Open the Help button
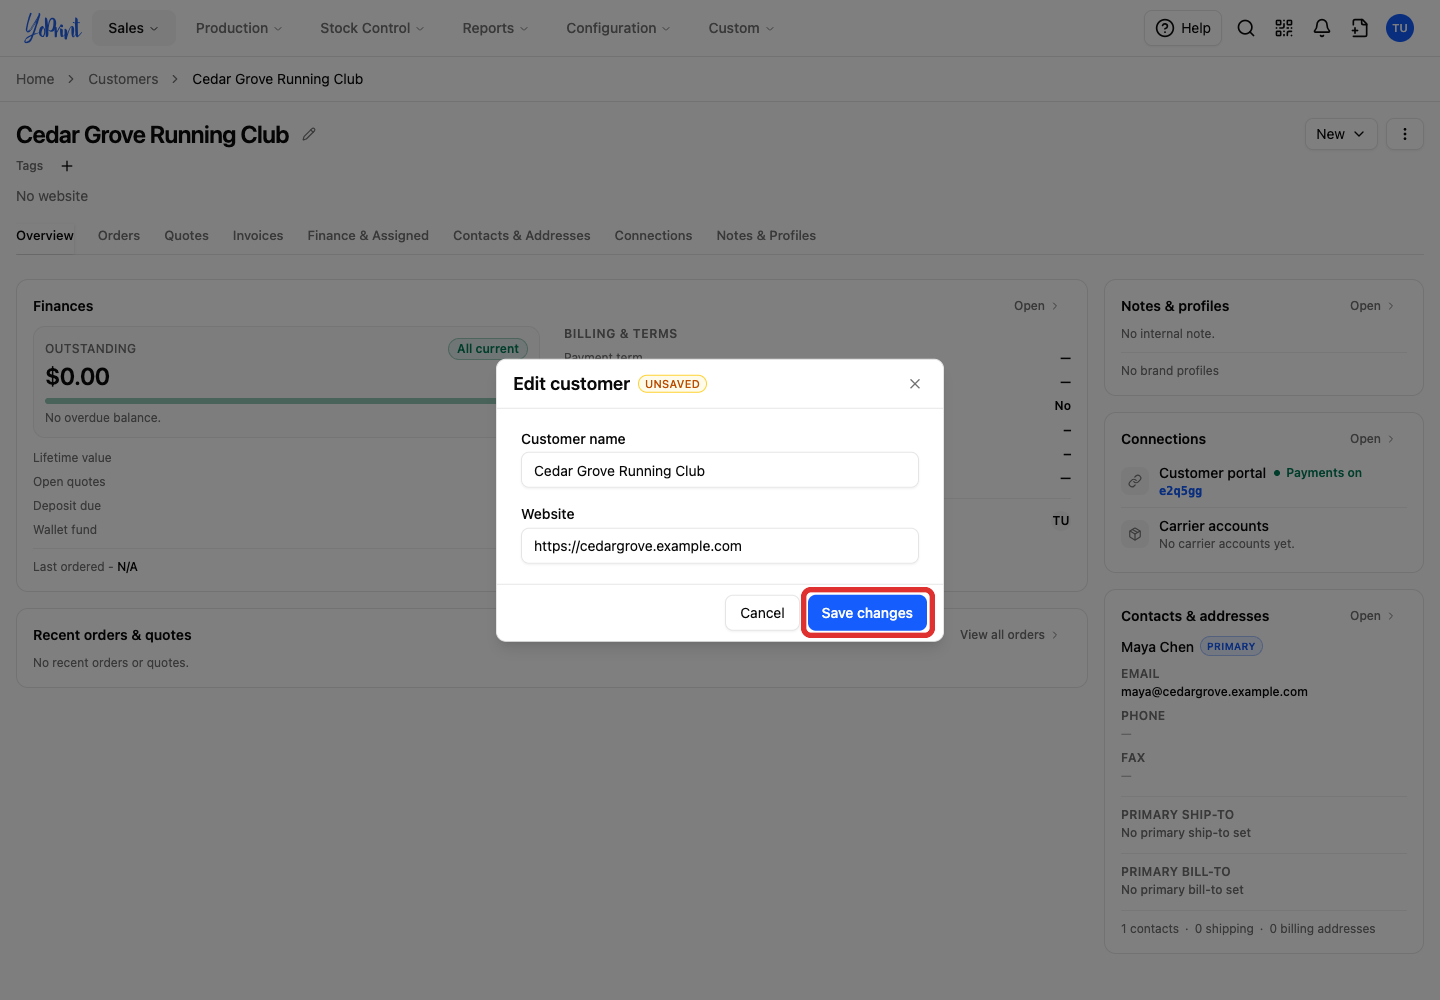This screenshot has width=1440, height=1000. [1183, 28]
